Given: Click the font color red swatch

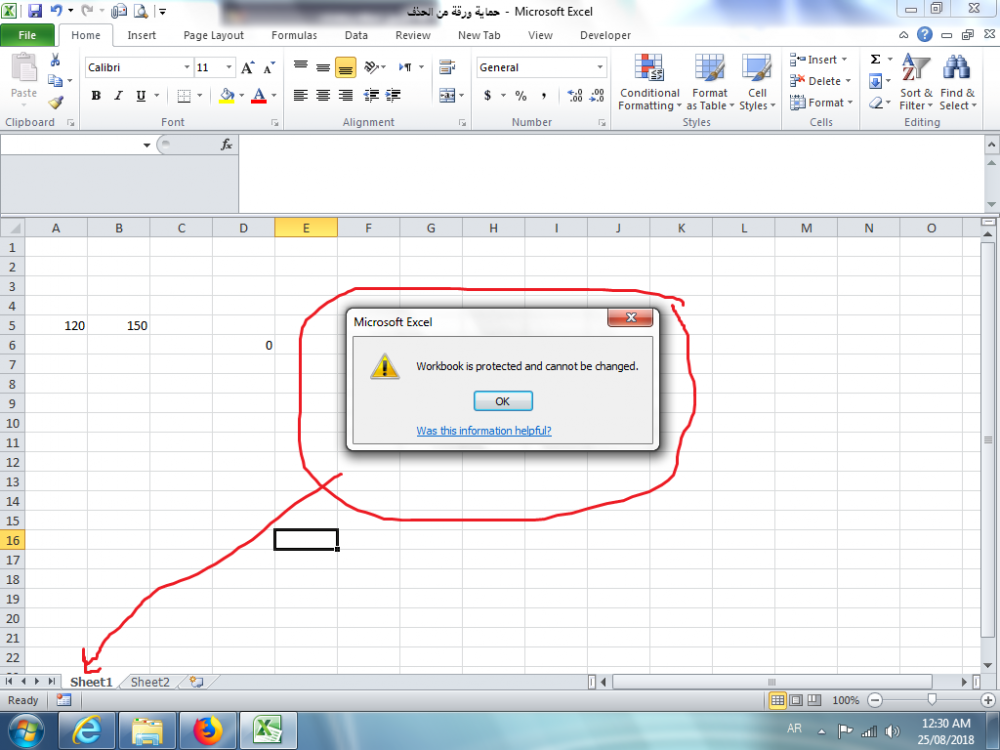Looking at the screenshot, I should point(259,96).
